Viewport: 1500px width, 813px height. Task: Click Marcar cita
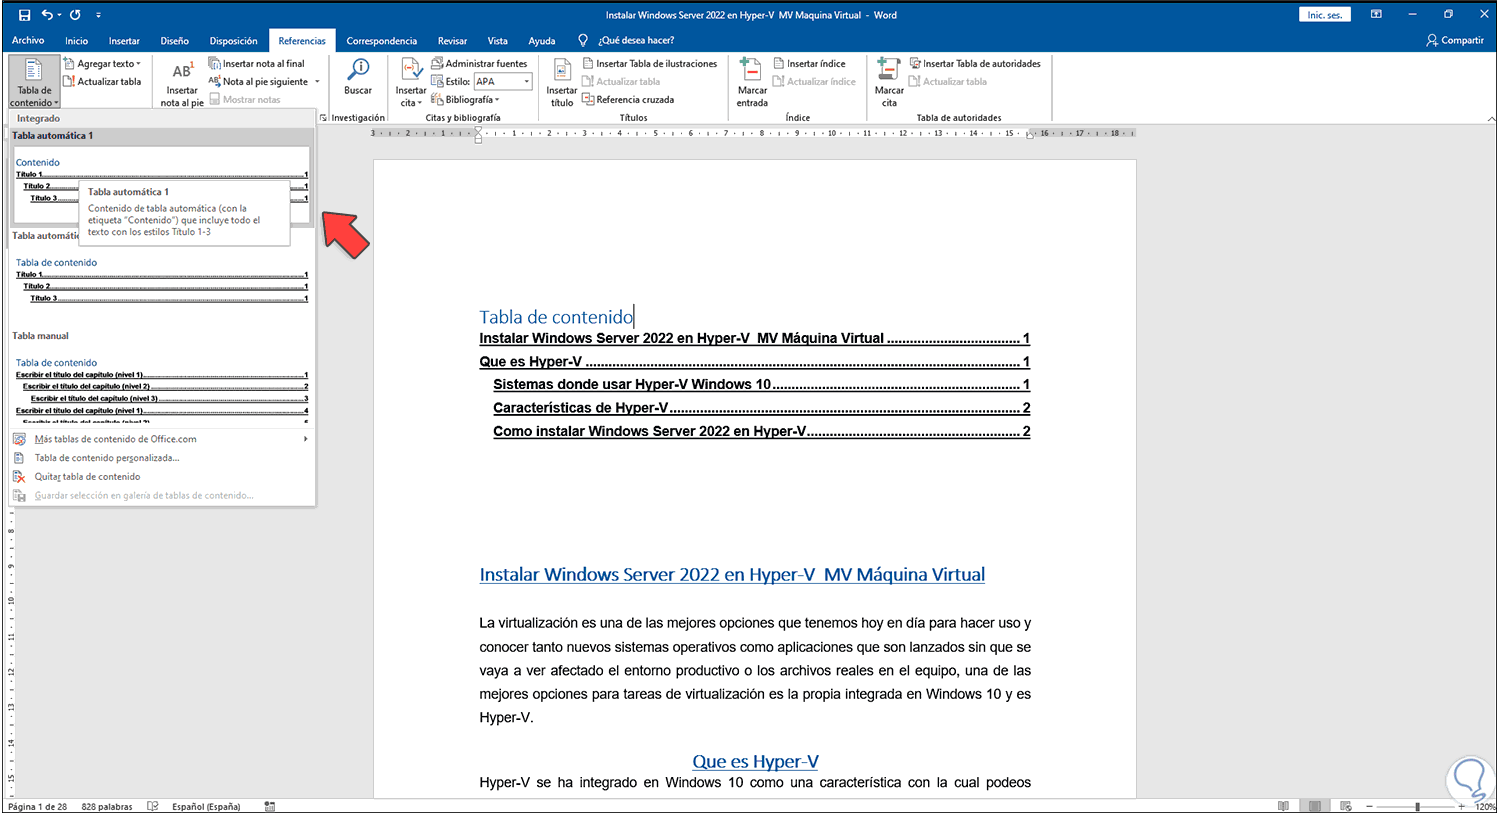point(889,83)
